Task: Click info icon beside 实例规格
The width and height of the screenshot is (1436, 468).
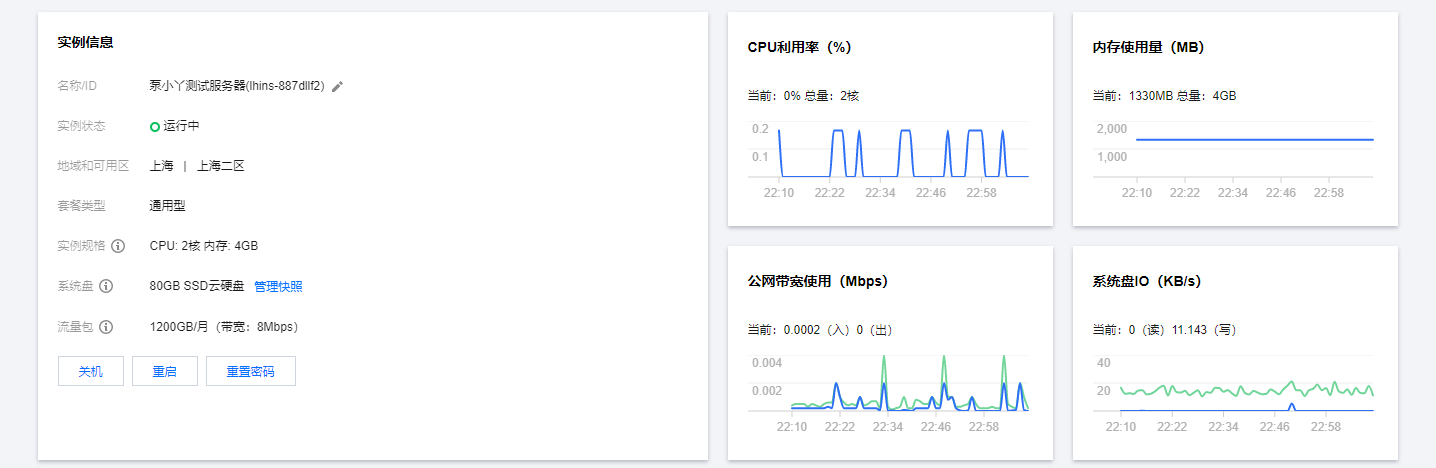Action: point(118,246)
